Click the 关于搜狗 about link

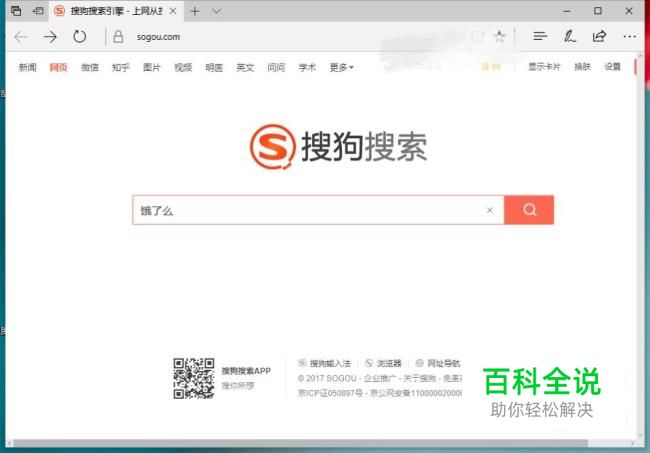pos(420,378)
